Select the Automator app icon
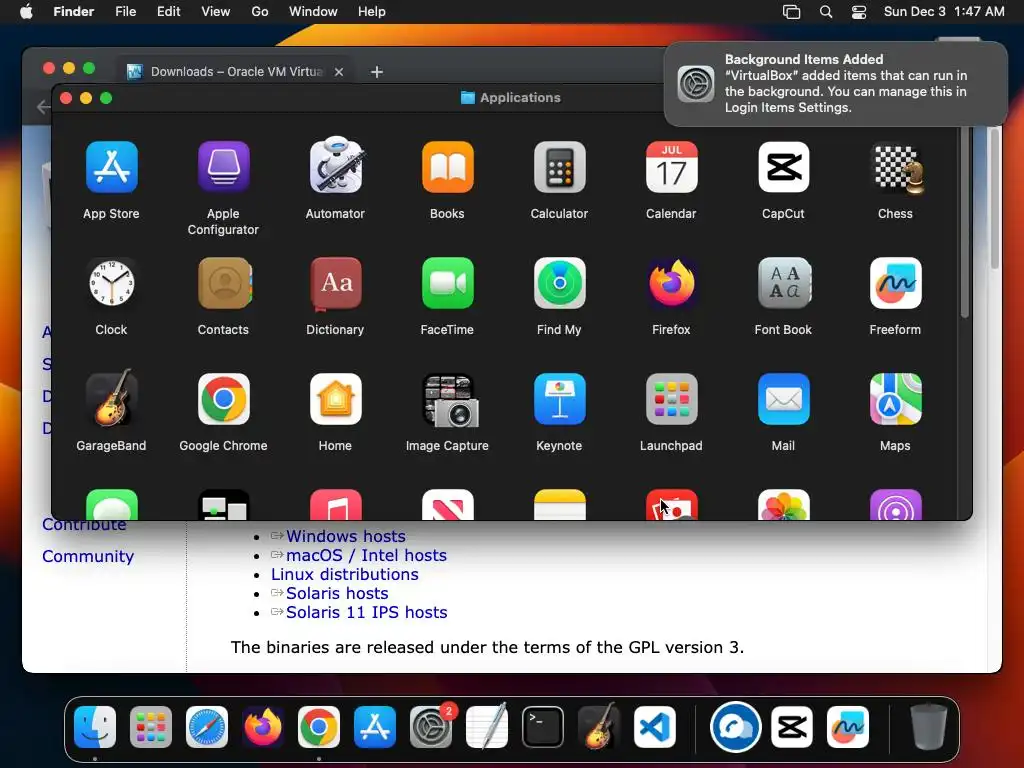Viewport: 1024px width, 768px height. point(336,165)
